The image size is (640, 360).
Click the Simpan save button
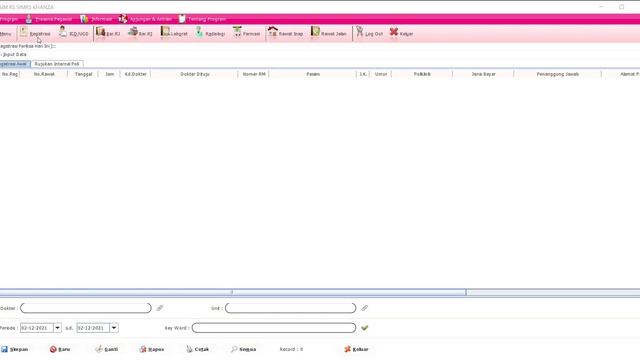(x=15, y=349)
